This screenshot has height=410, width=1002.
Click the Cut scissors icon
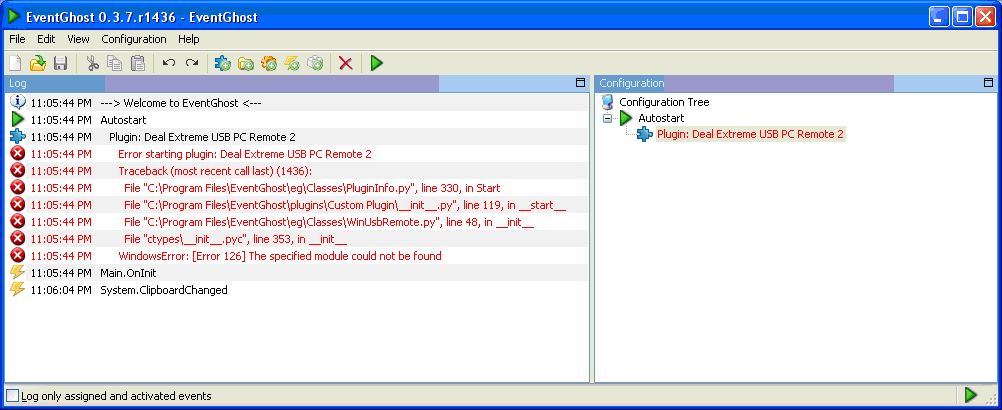coord(92,63)
